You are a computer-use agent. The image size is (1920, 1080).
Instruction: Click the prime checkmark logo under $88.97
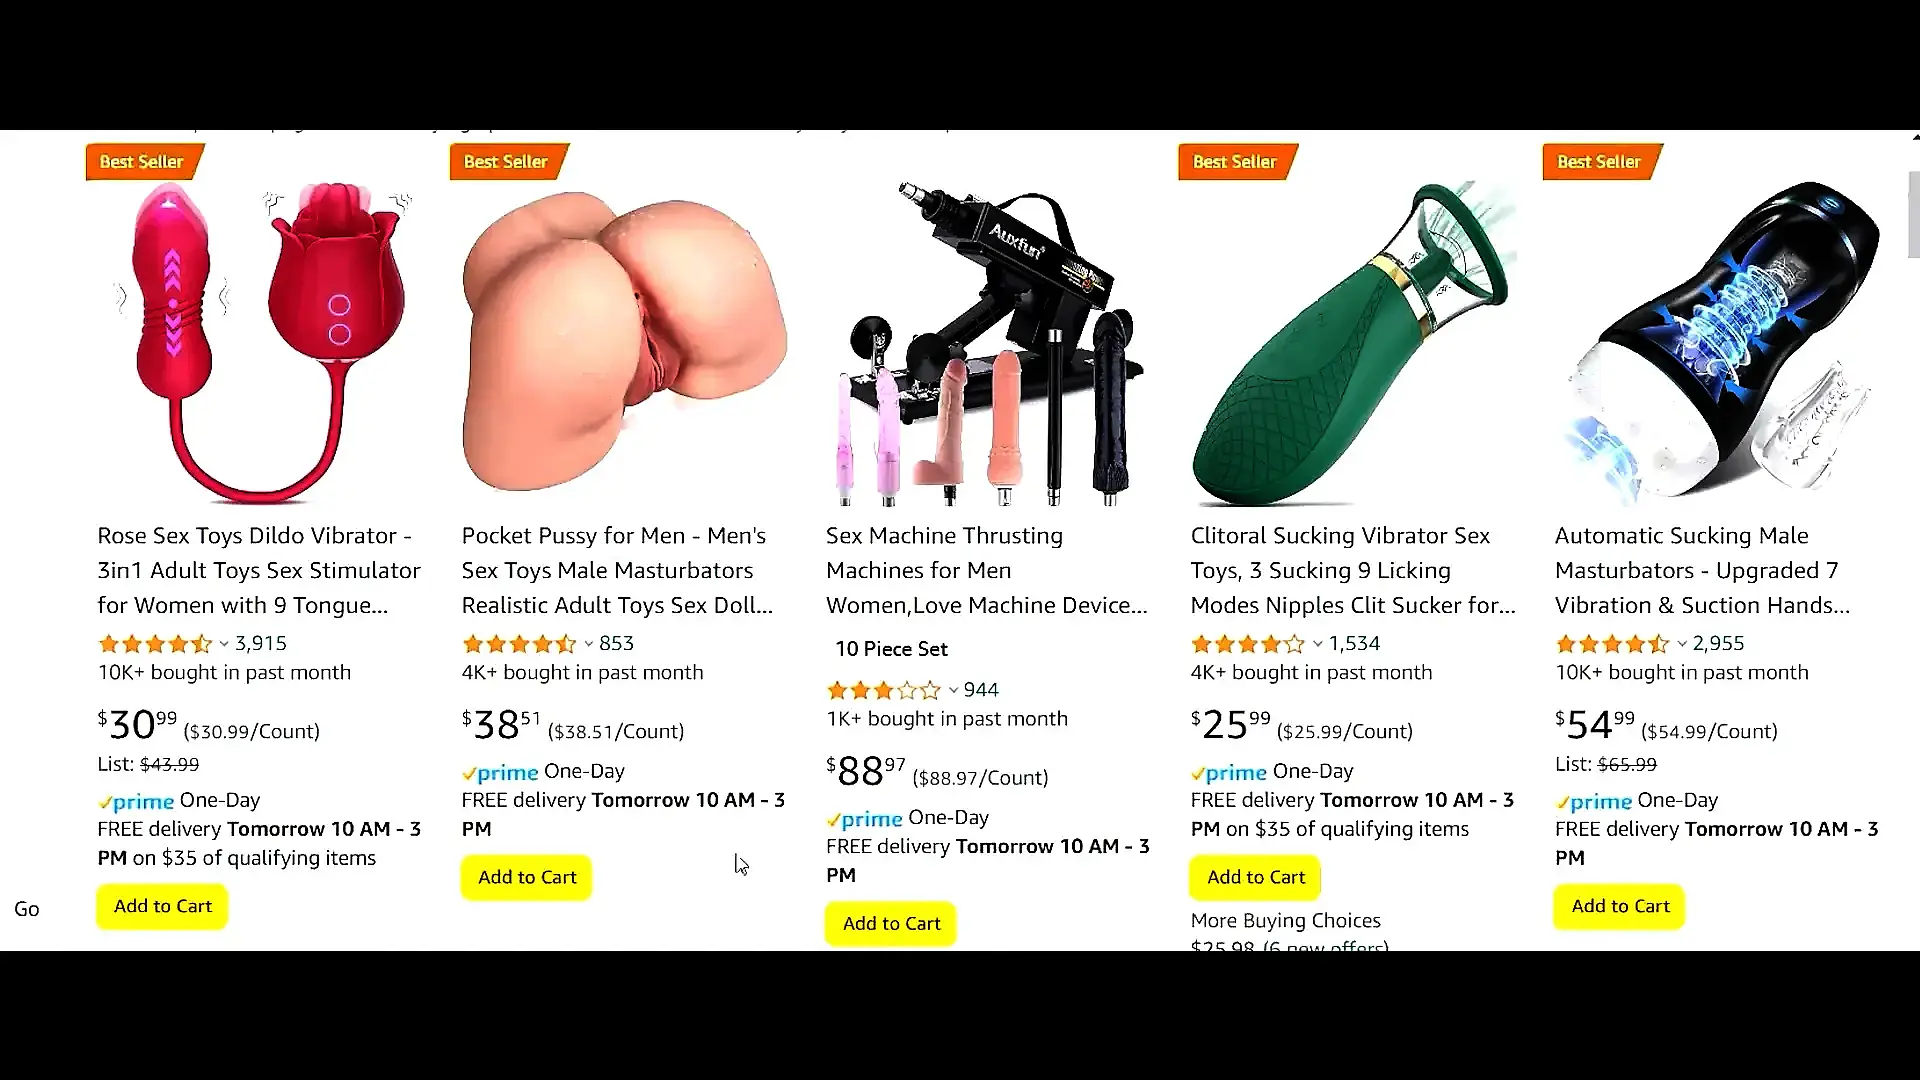coord(864,819)
